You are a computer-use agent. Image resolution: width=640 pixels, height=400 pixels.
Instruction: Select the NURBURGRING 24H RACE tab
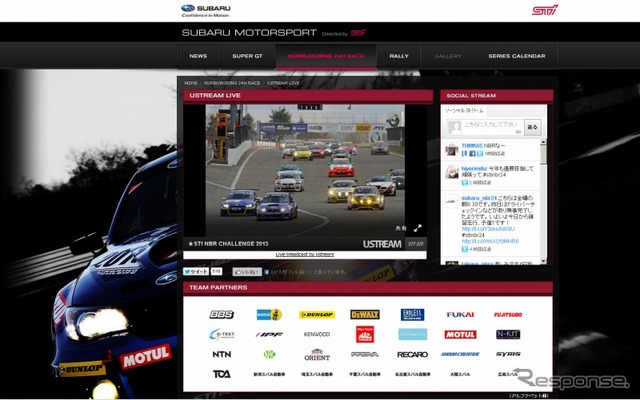click(326, 56)
